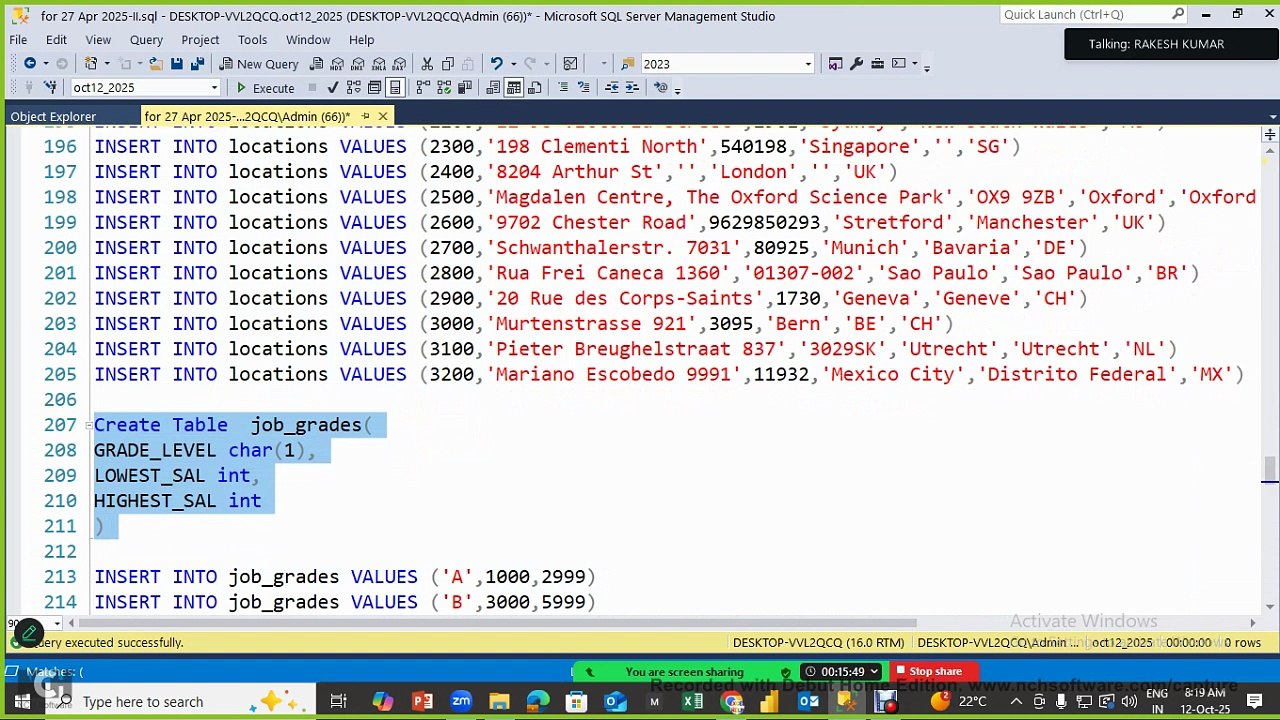The height and width of the screenshot is (720, 1280).
Task: Click the vertical scrollbar thumb in editor
Action: point(1269,468)
